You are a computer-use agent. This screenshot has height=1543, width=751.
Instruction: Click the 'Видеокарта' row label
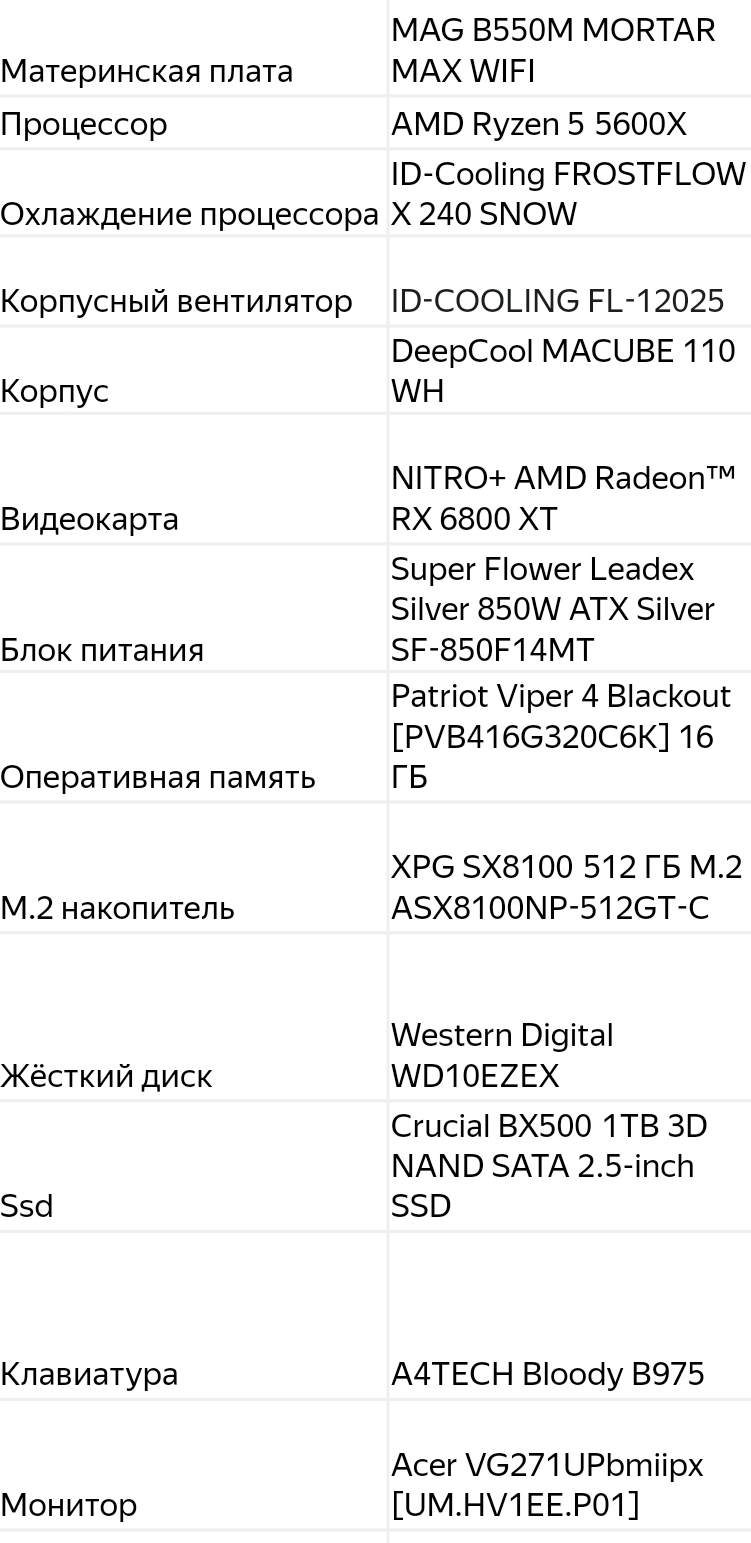pos(90,520)
